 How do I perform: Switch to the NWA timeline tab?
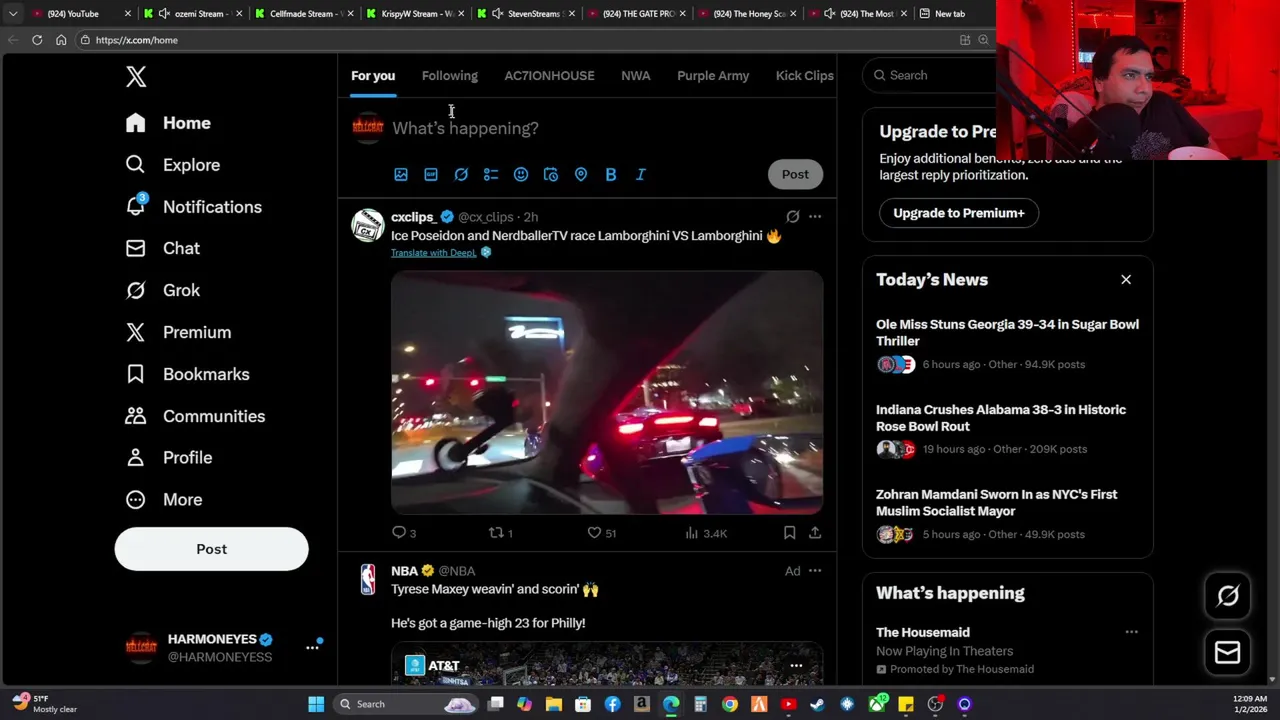click(x=635, y=76)
